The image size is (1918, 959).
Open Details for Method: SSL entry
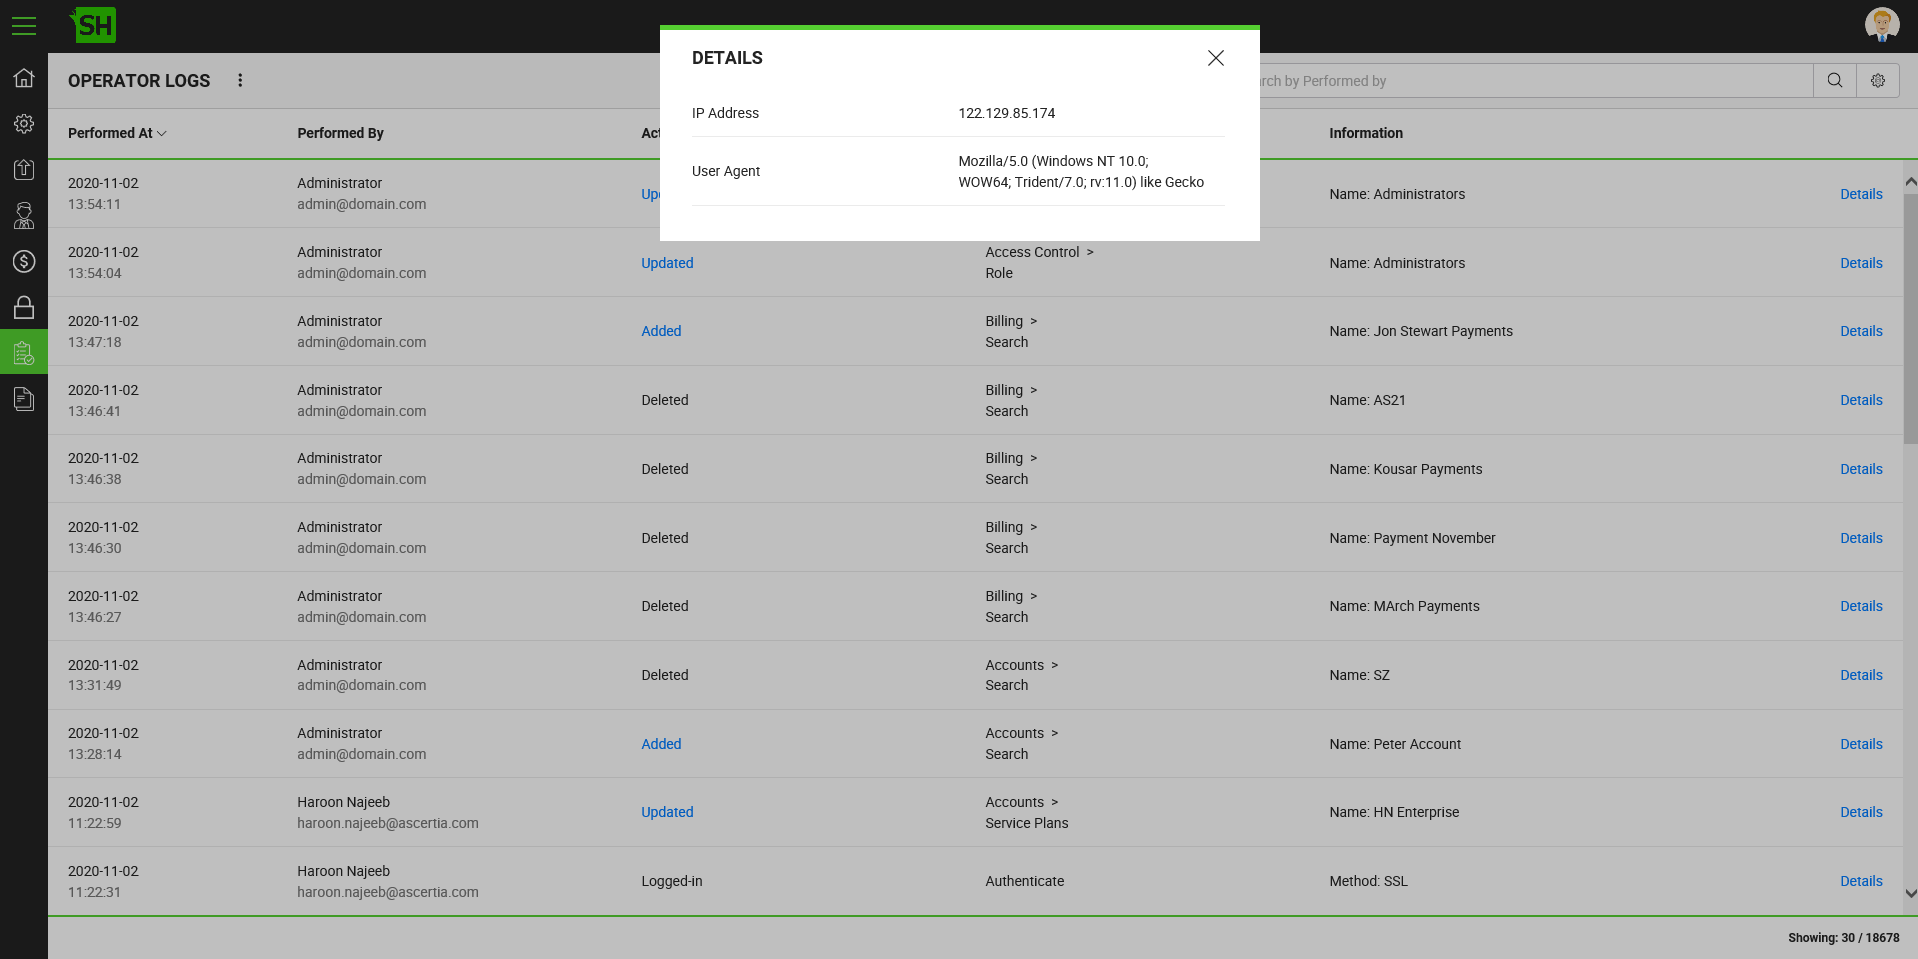(x=1861, y=881)
